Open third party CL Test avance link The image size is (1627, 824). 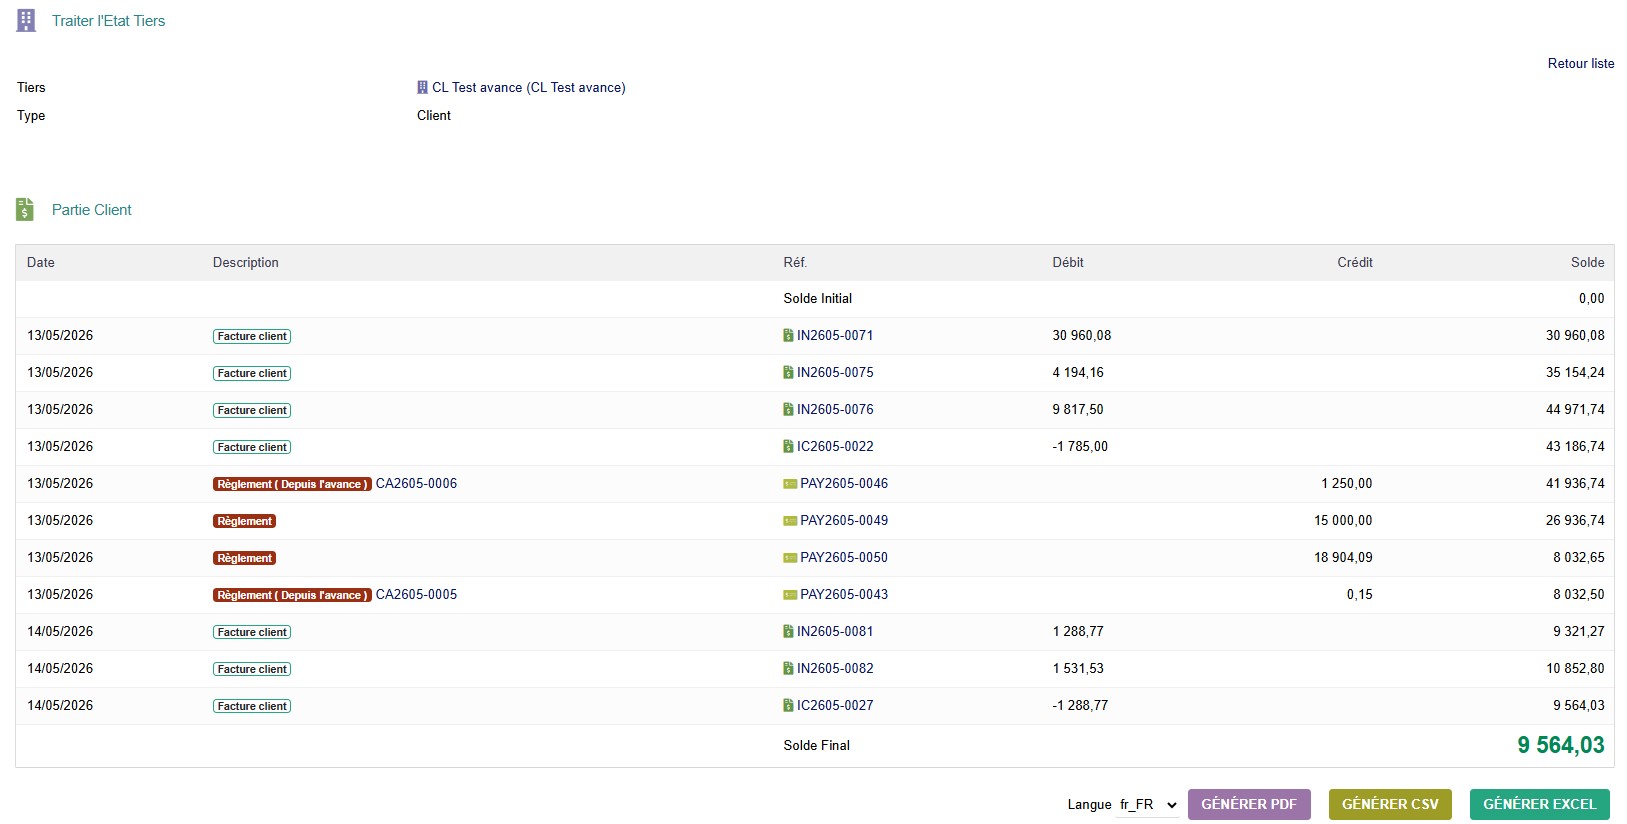click(529, 88)
